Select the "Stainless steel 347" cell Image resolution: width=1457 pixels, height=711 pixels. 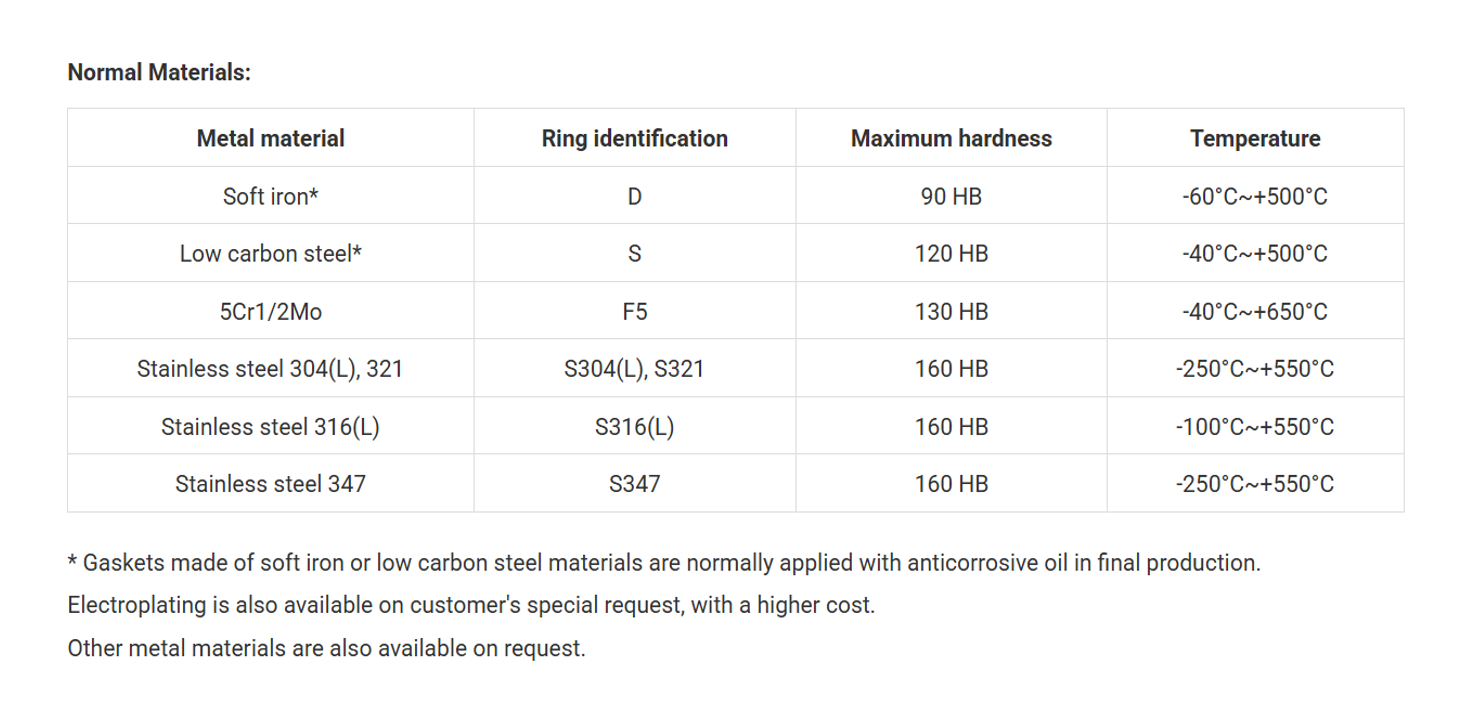[270, 484]
